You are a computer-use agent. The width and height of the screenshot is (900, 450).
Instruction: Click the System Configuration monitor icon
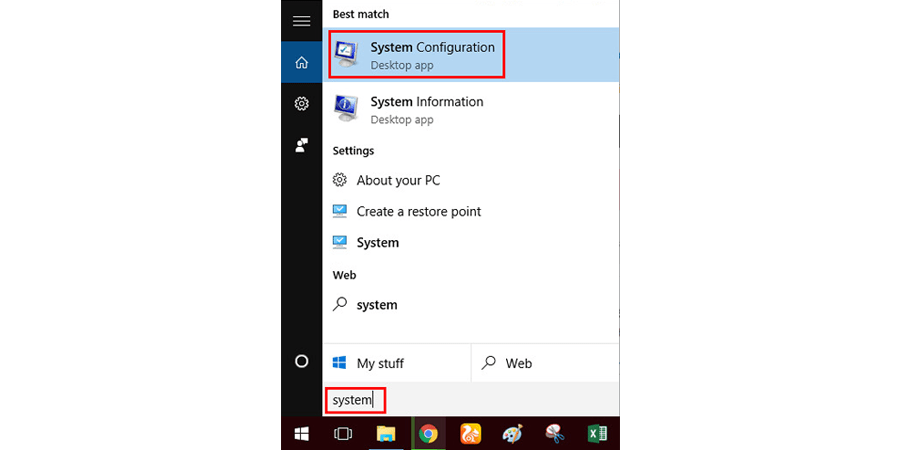point(346,55)
